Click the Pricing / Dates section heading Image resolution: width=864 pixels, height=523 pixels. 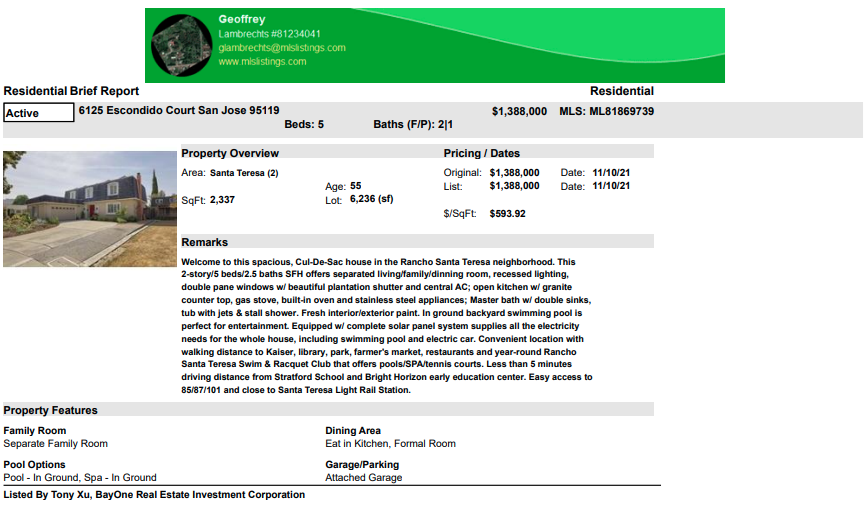point(482,153)
